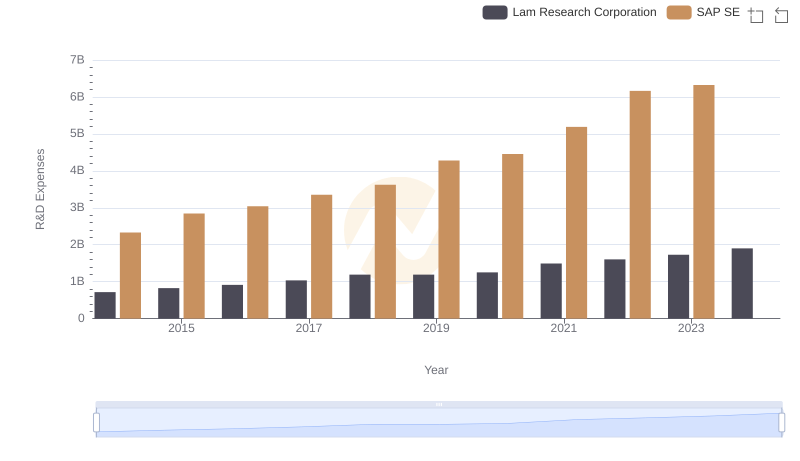800x461 pixels.
Task: Click Lam Research bar for 2023
Action: click(x=678, y=287)
